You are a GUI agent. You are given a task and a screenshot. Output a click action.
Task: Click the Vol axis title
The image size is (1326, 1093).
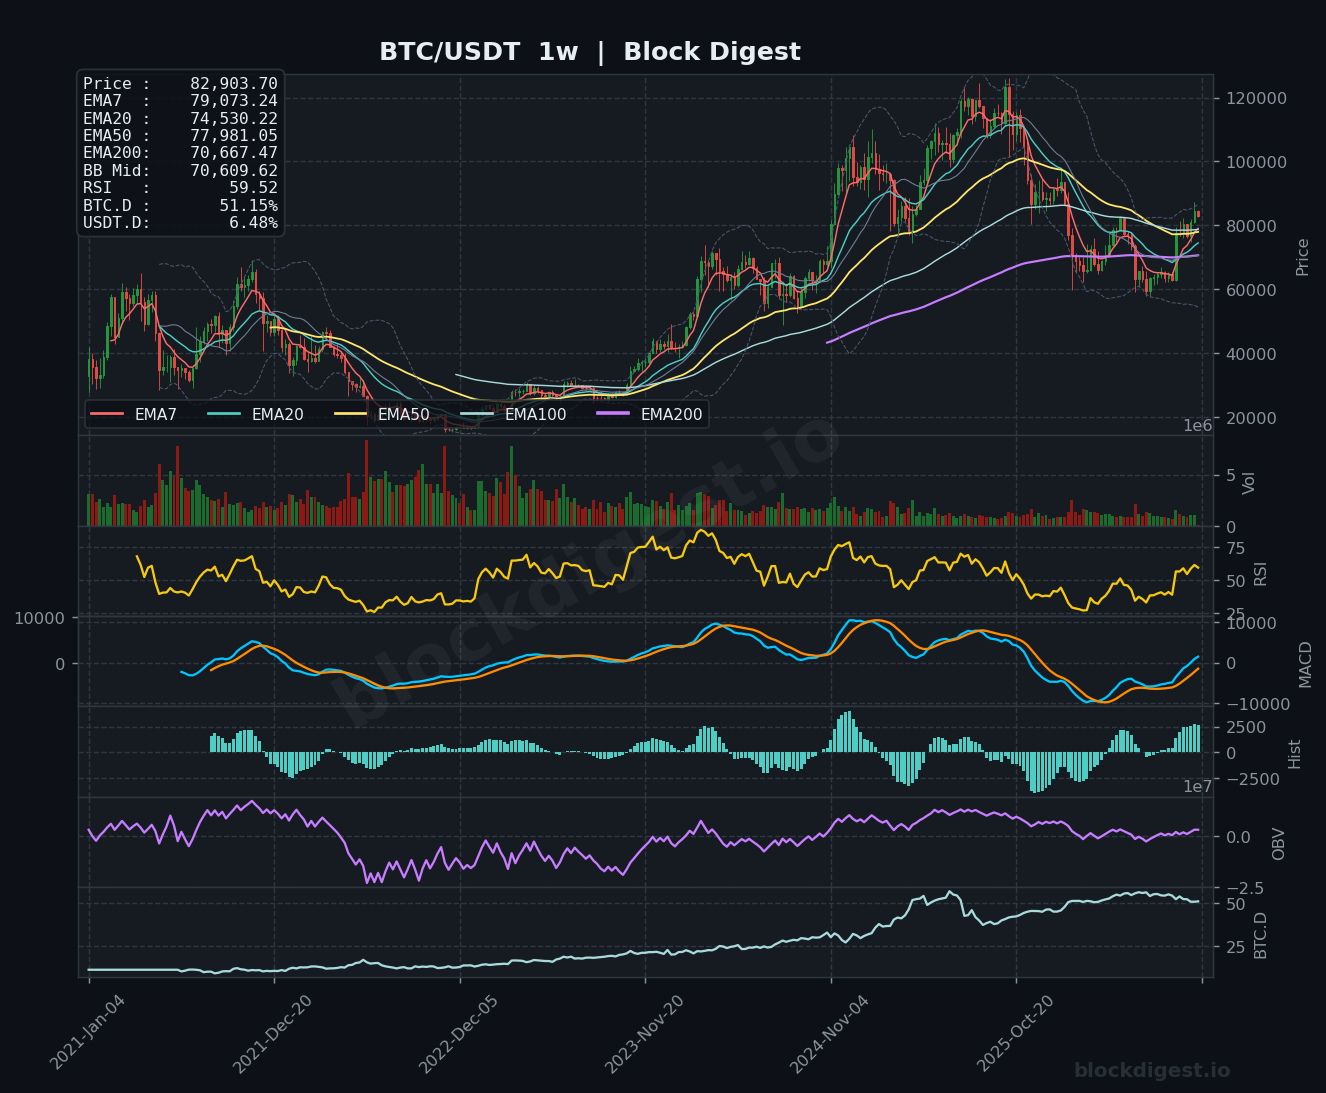tap(1248, 482)
